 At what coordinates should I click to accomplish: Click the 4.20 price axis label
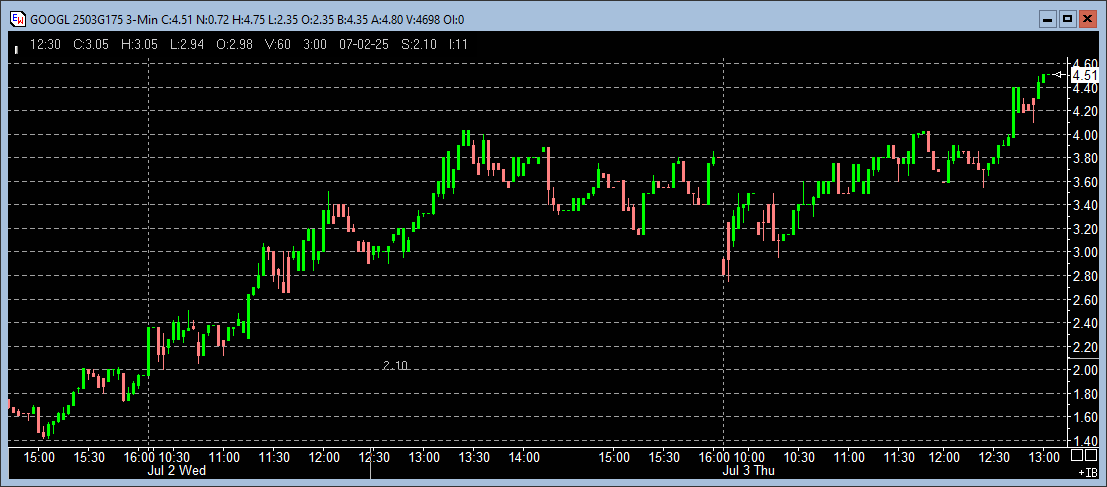point(1084,112)
